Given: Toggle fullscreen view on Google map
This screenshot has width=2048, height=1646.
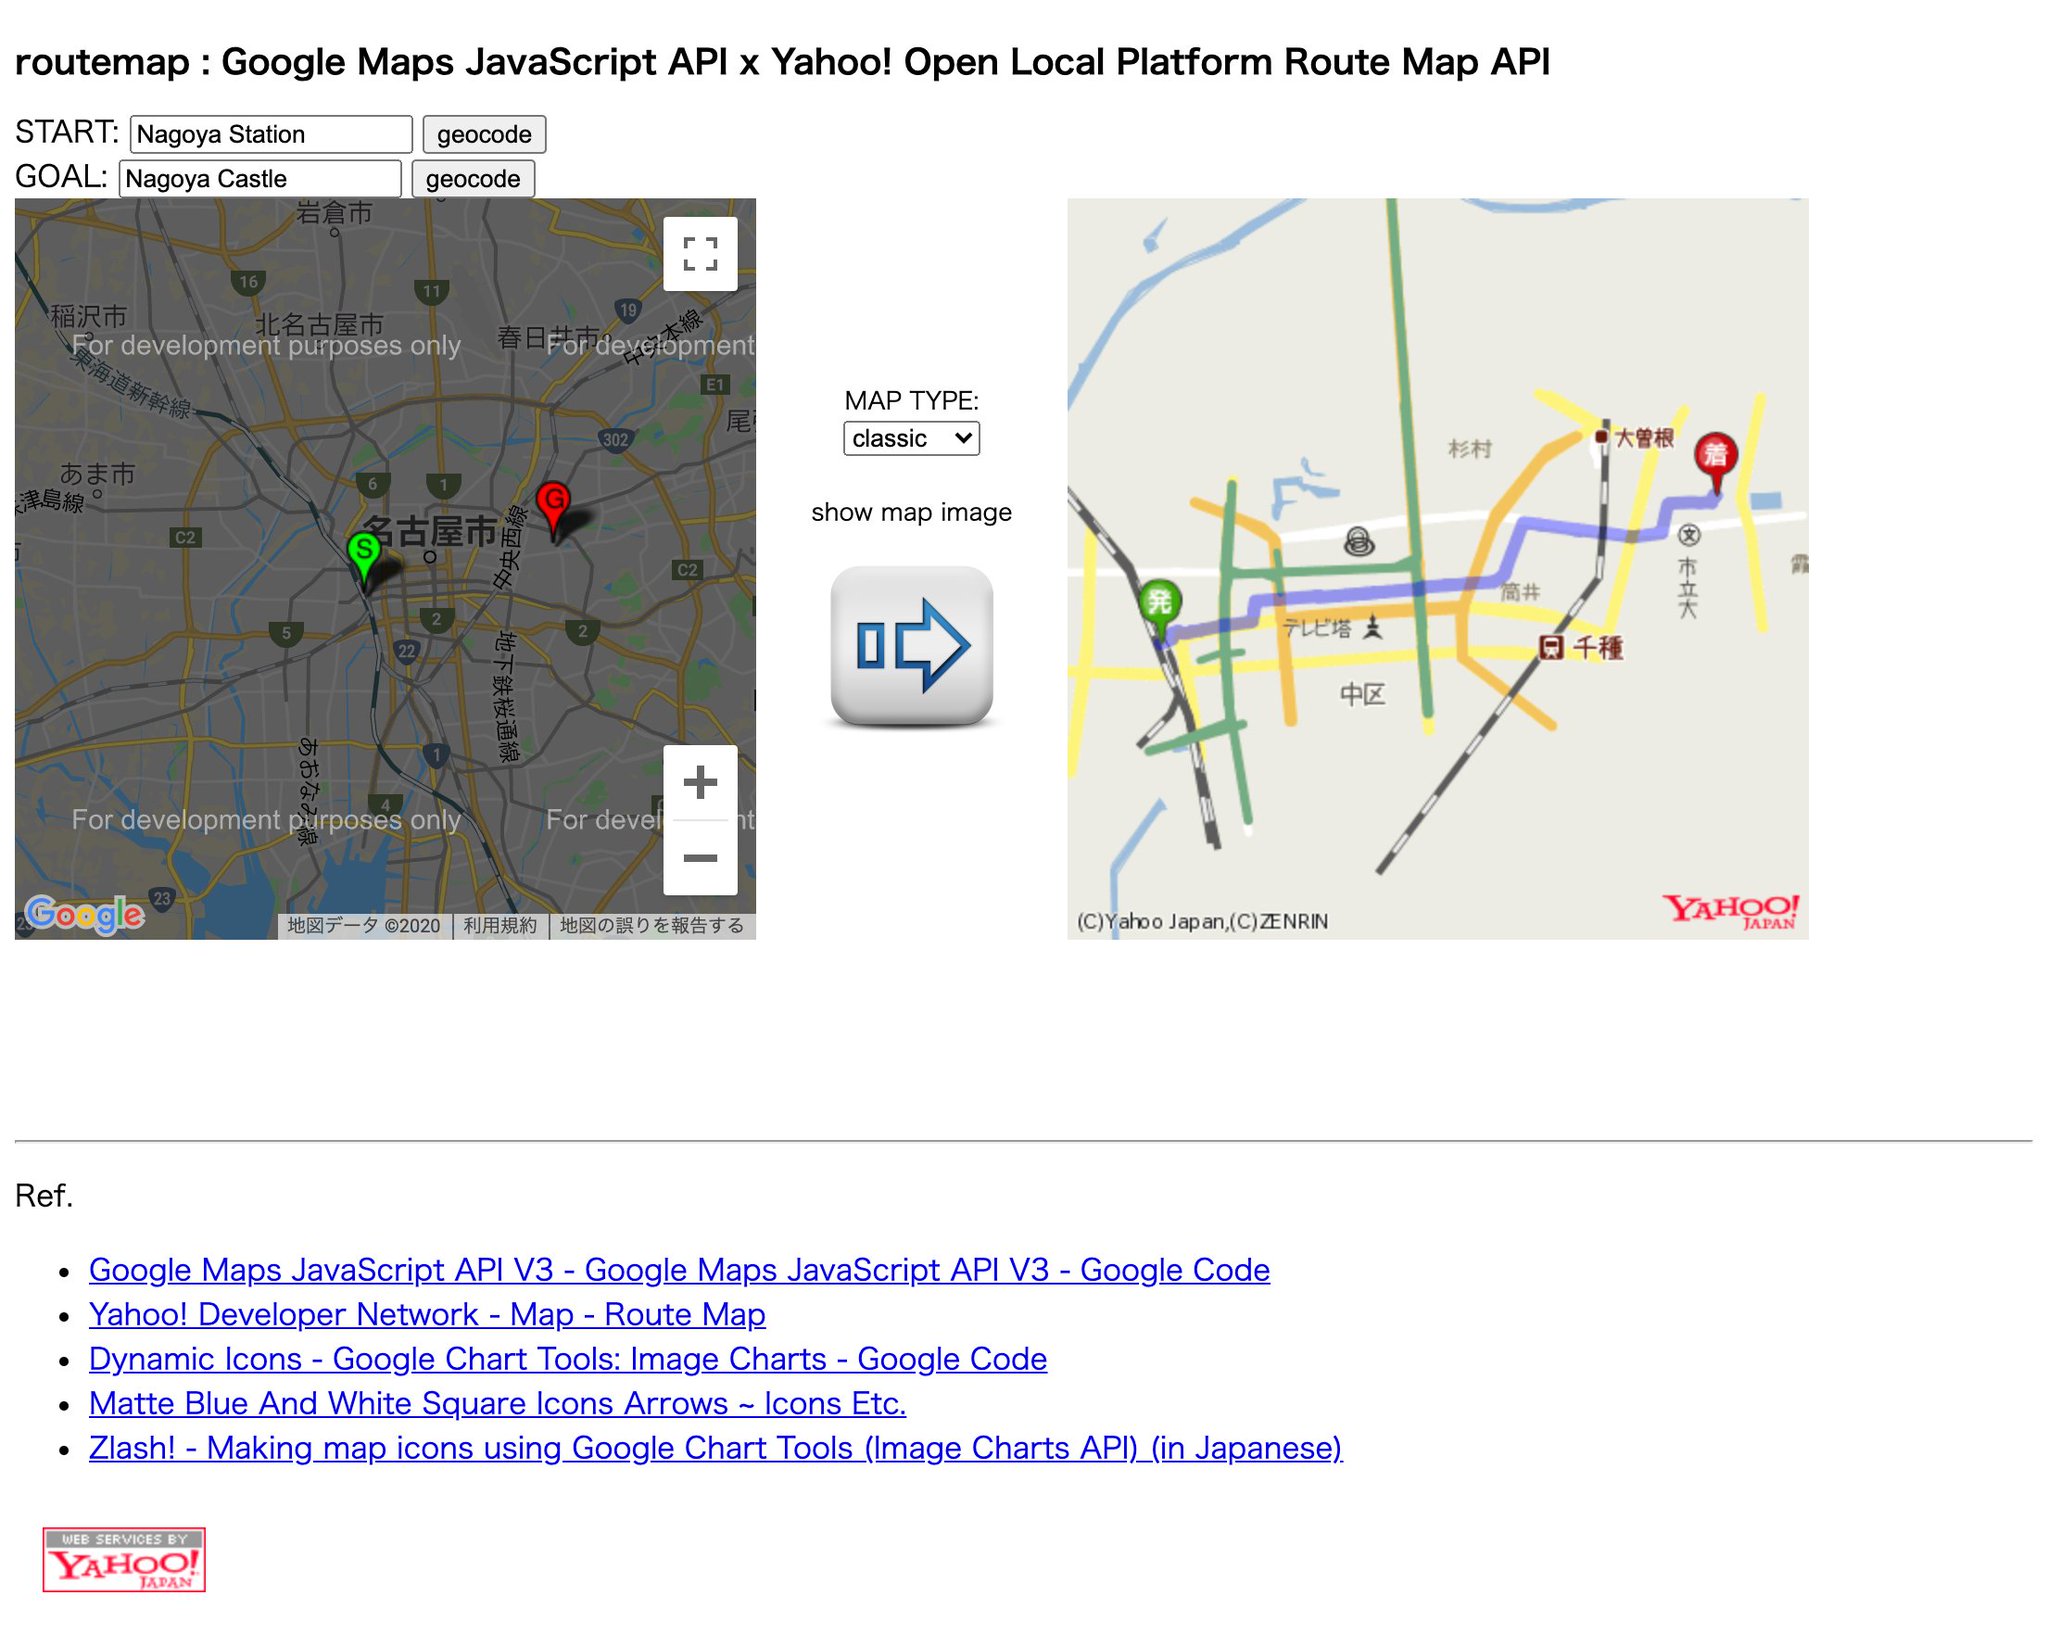Looking at the screenshot, I should tap(700, 254).
